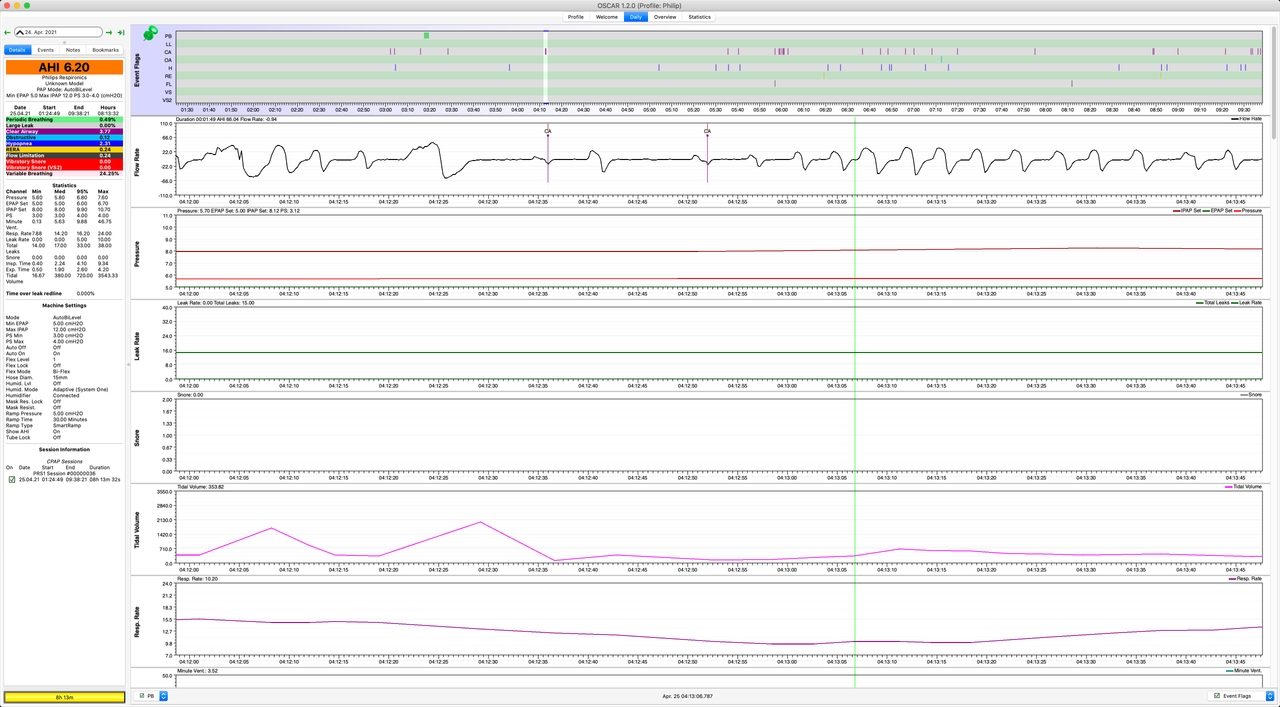Click the Pressure graph title
The image size is (1280, 707).
click(x=138, y=253)
